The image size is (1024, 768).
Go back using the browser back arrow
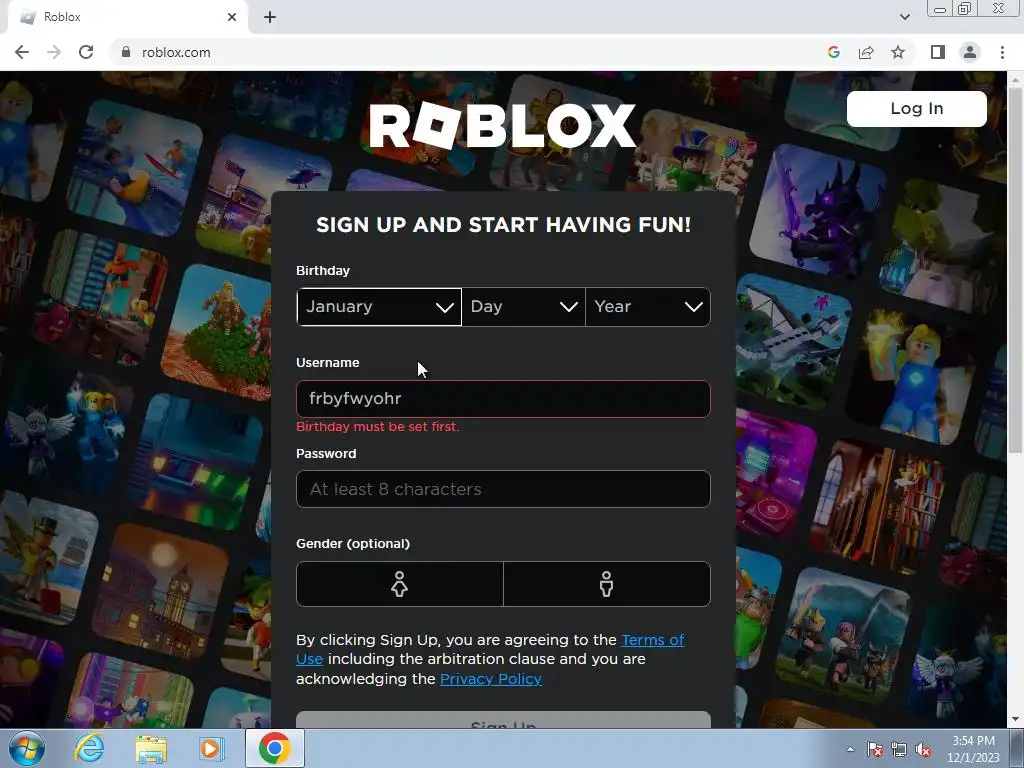point(22,52)
